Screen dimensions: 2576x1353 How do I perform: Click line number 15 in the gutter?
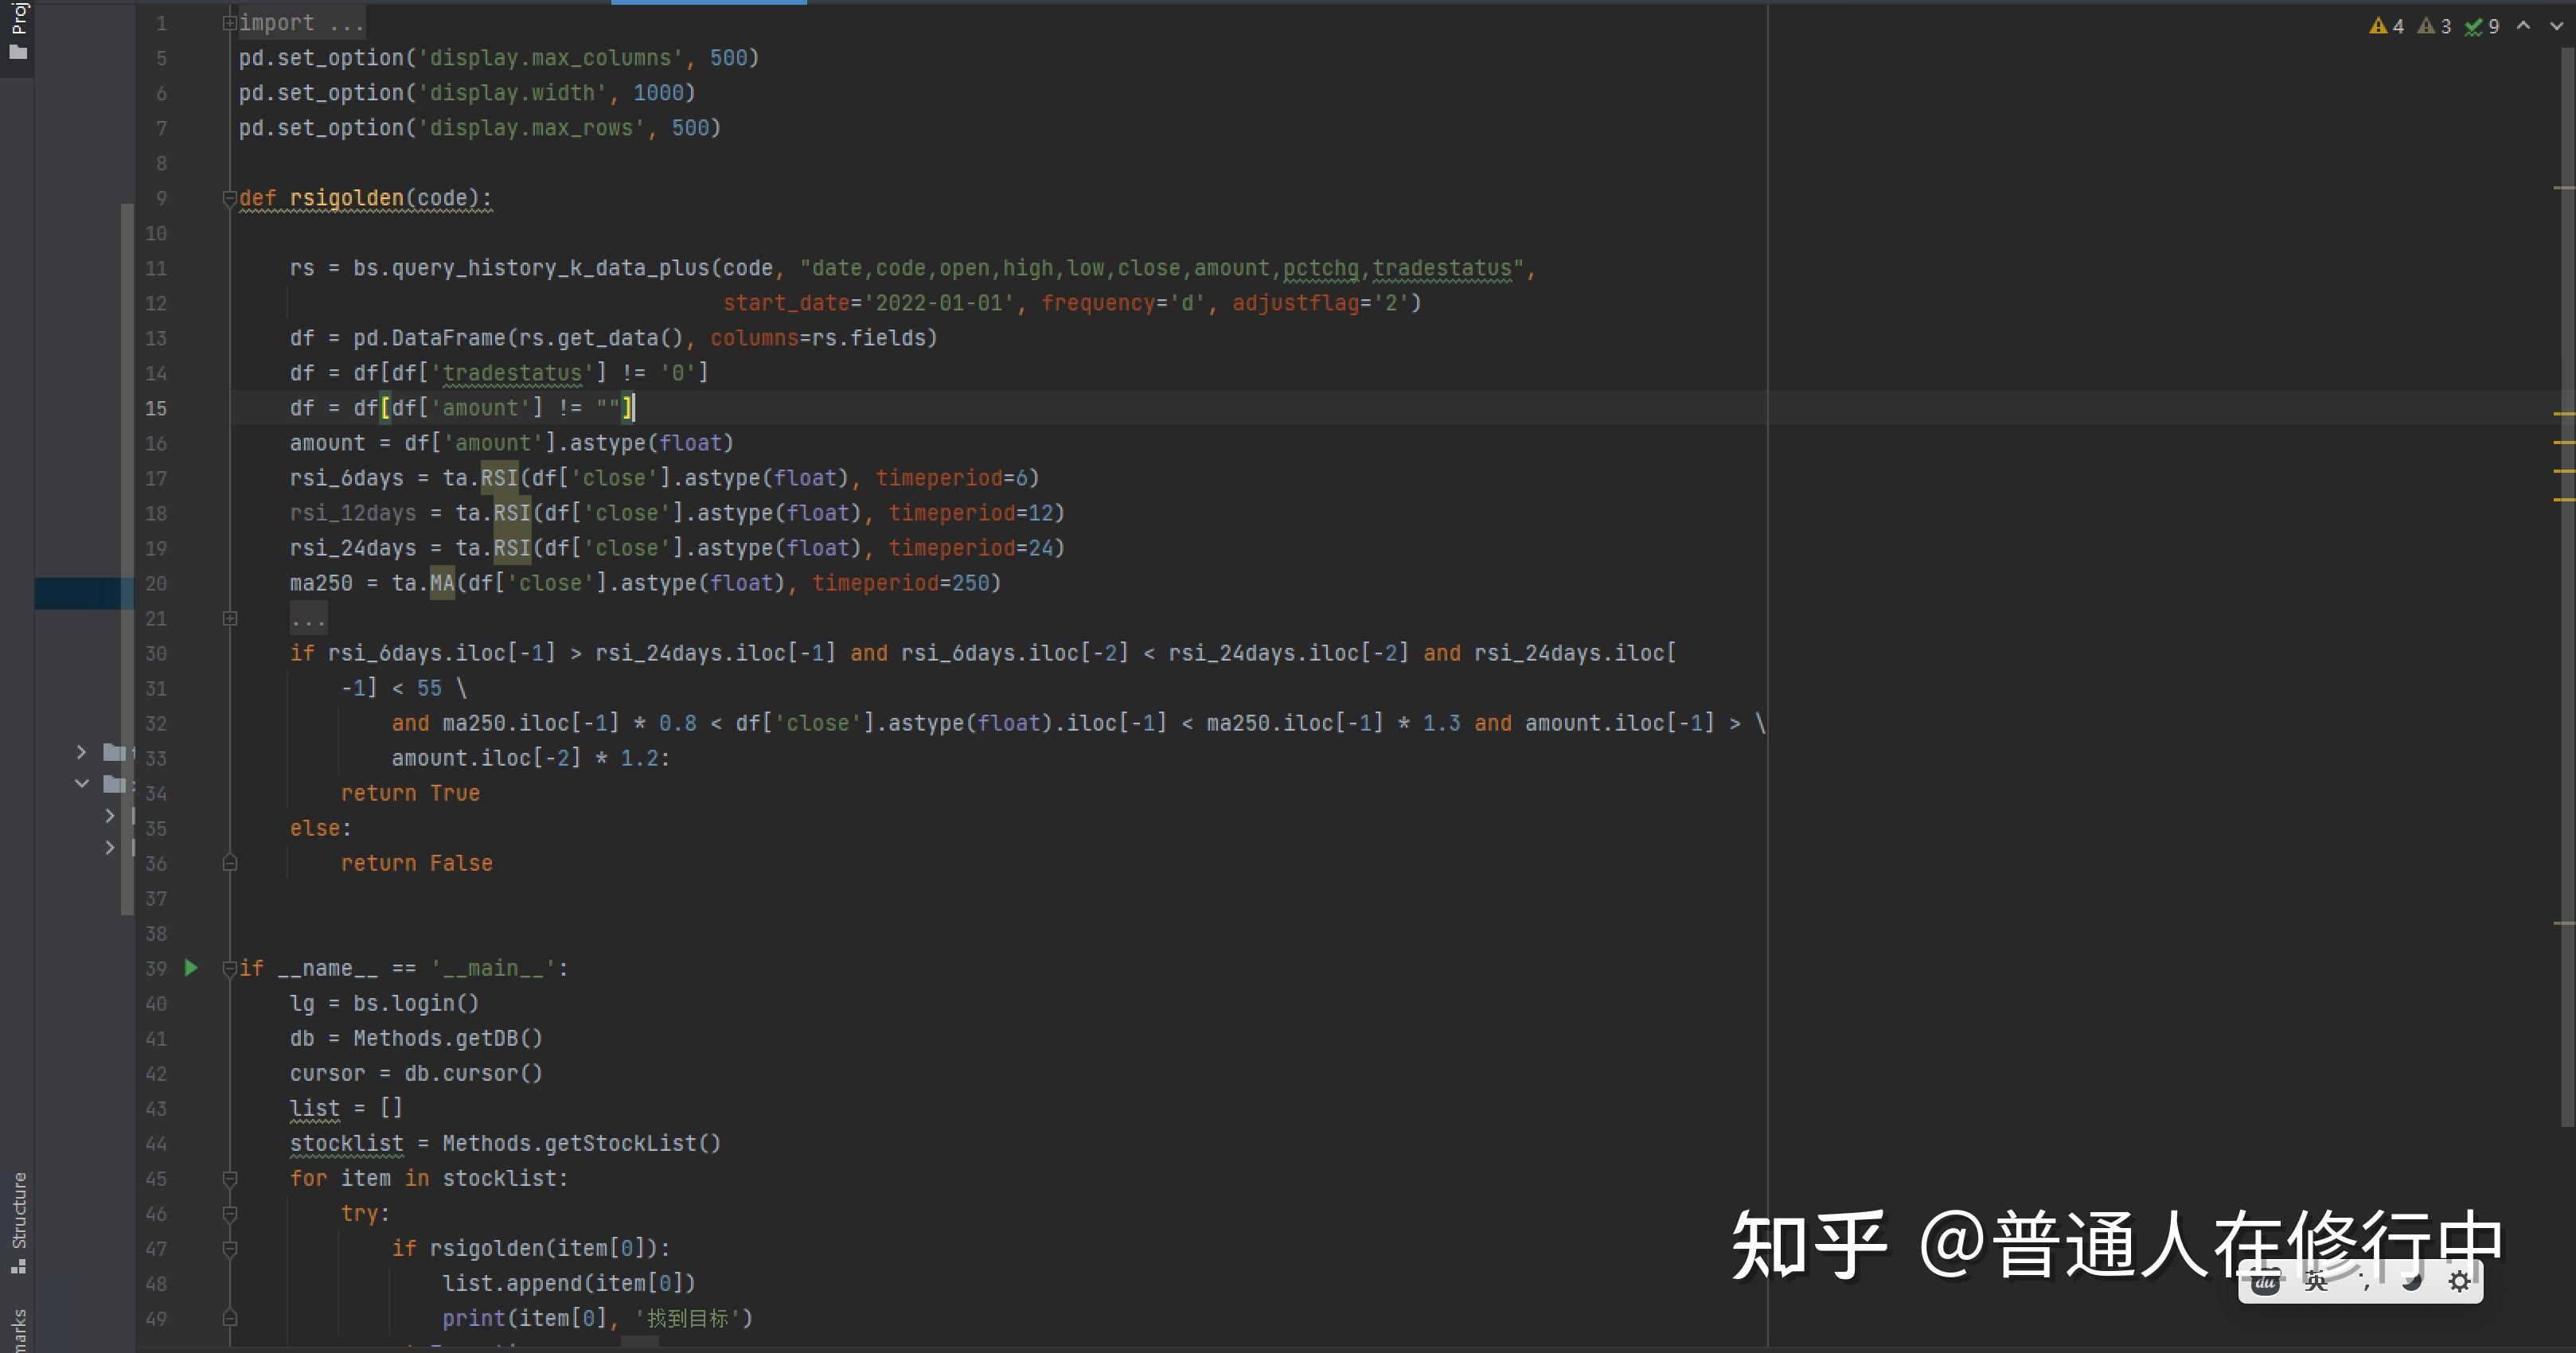pos(156,408)
